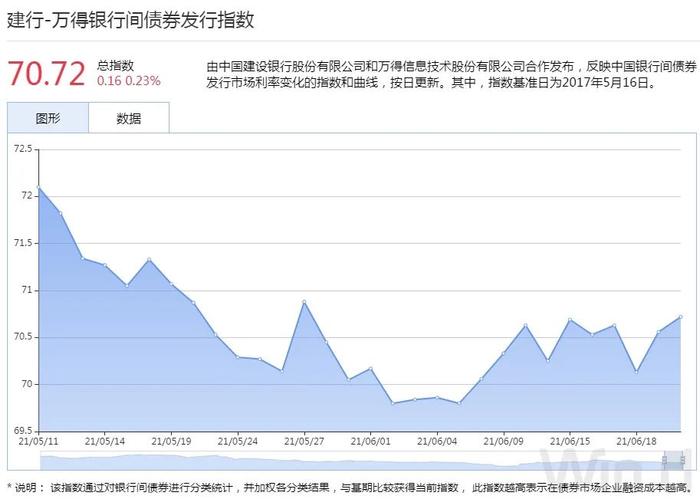Select the final data point at 70.72
Screen dimensions: 700x499
pyautogui.click(x=680, y=317)
